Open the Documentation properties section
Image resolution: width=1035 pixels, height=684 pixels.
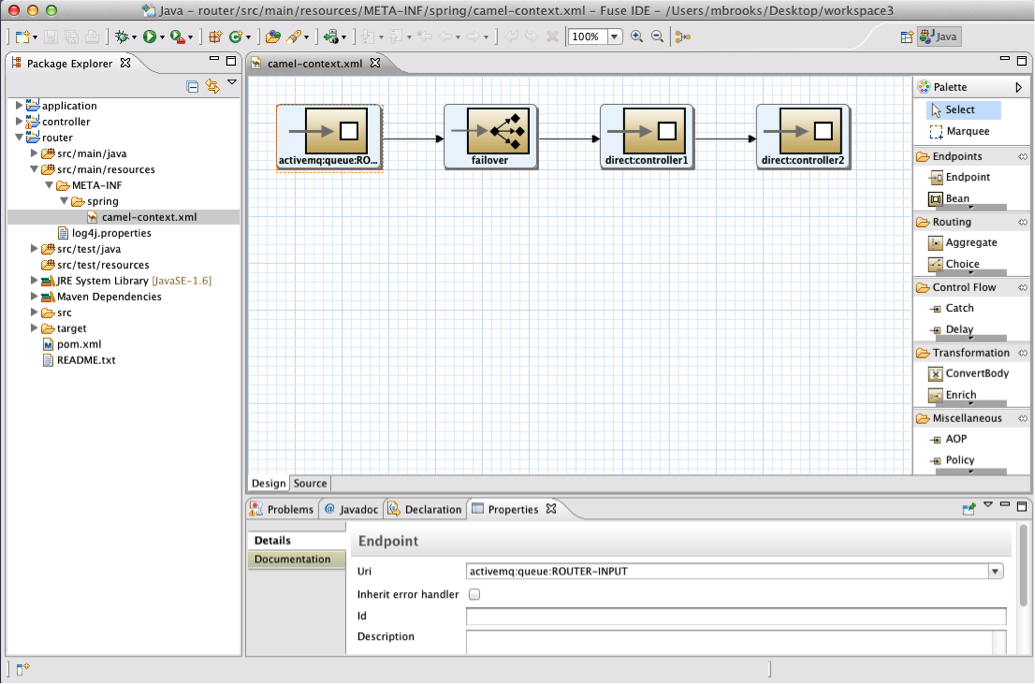pyautogui.click(x=292, y=560)
